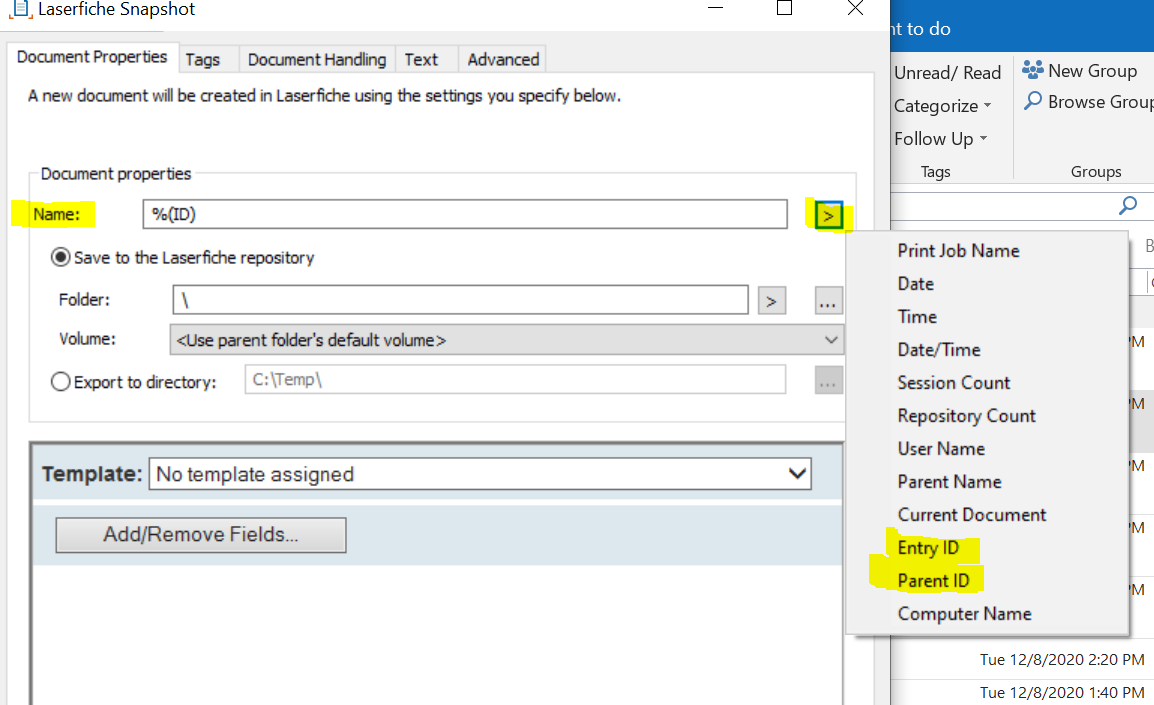
Task: Expand the Template dropdown
Action: tap(798, 473)
